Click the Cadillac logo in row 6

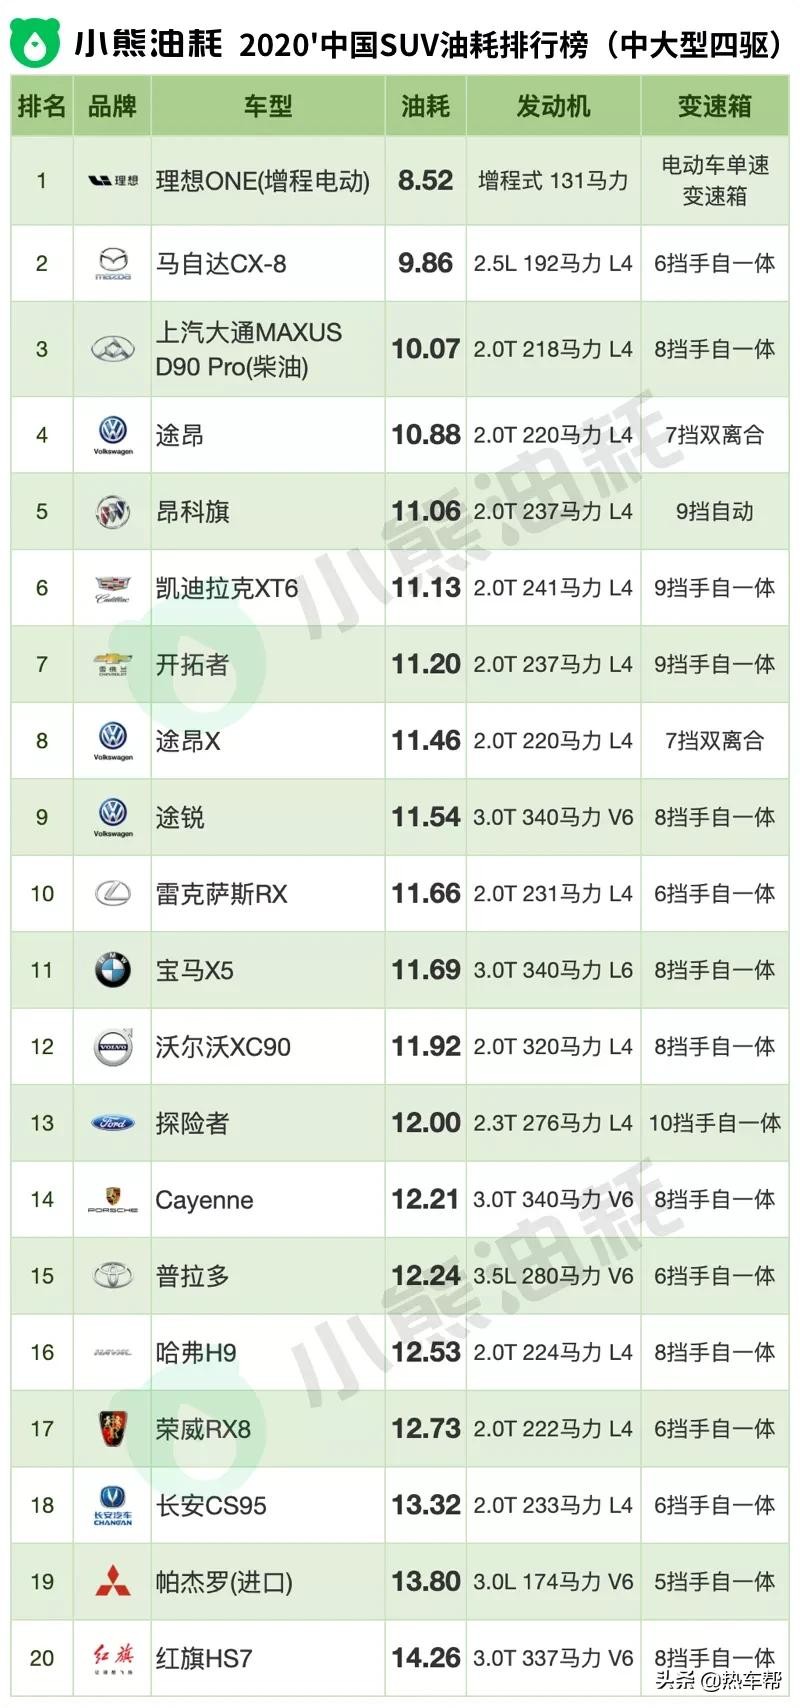(x=113, y=588)
